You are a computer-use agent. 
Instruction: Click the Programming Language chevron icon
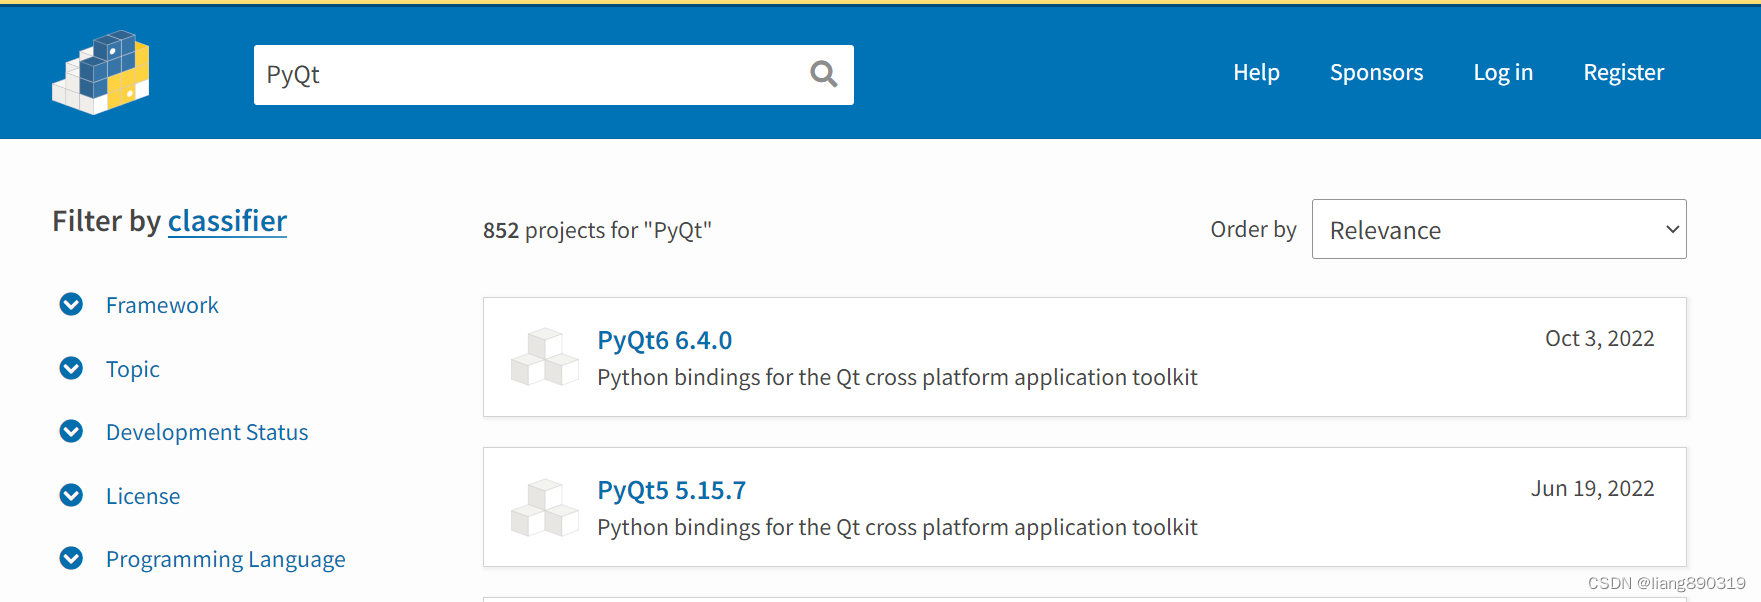pos(71,558)
